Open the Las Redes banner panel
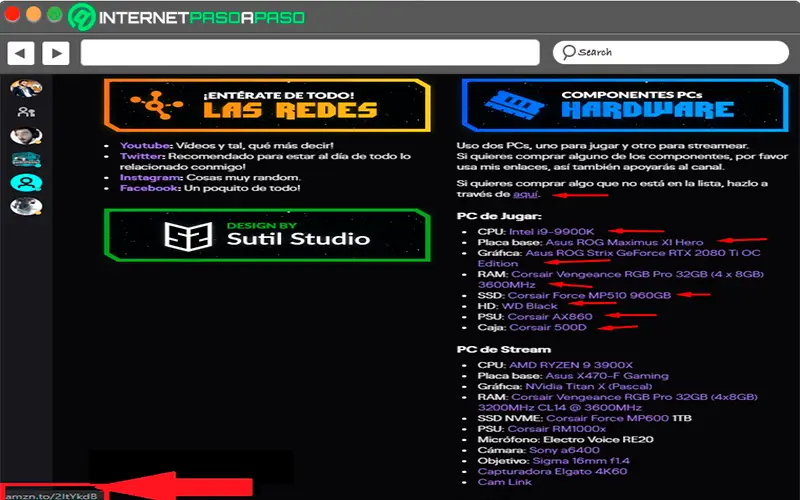This screenshot has width=800, height=500. pos(267,105)
